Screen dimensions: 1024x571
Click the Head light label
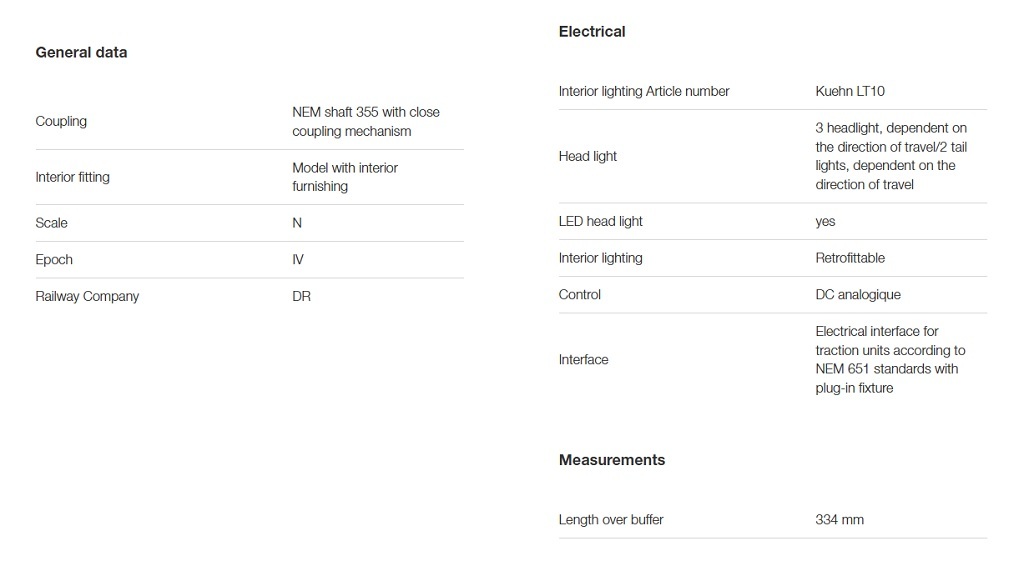587,156
